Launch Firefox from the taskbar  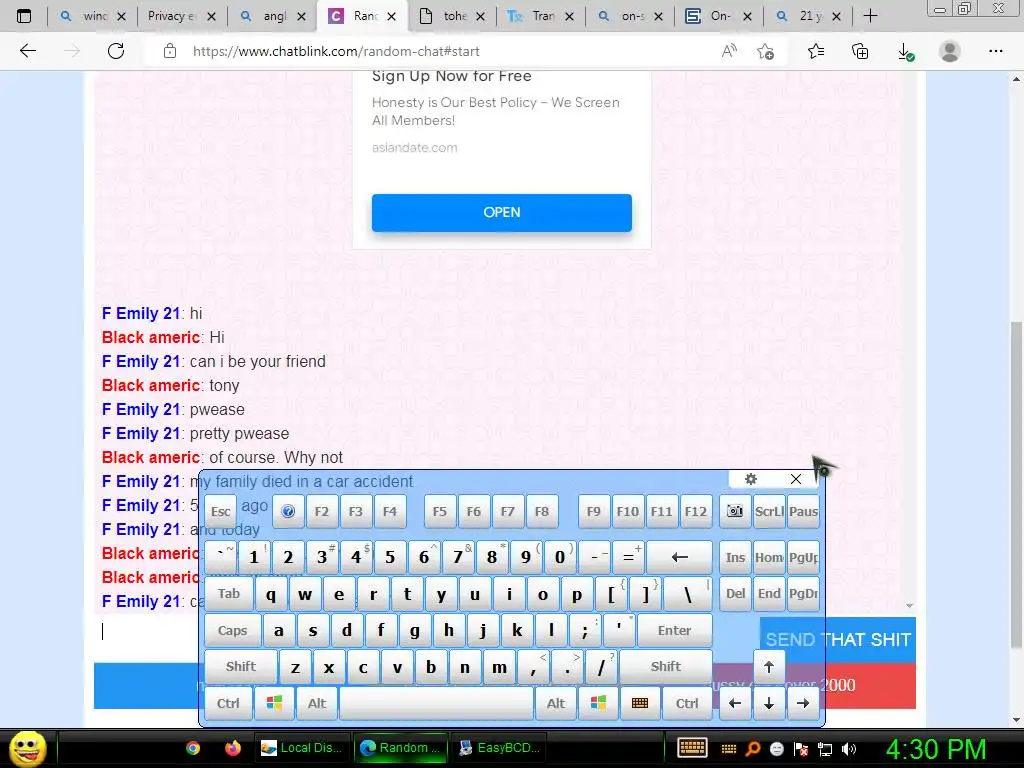(232, 748)
